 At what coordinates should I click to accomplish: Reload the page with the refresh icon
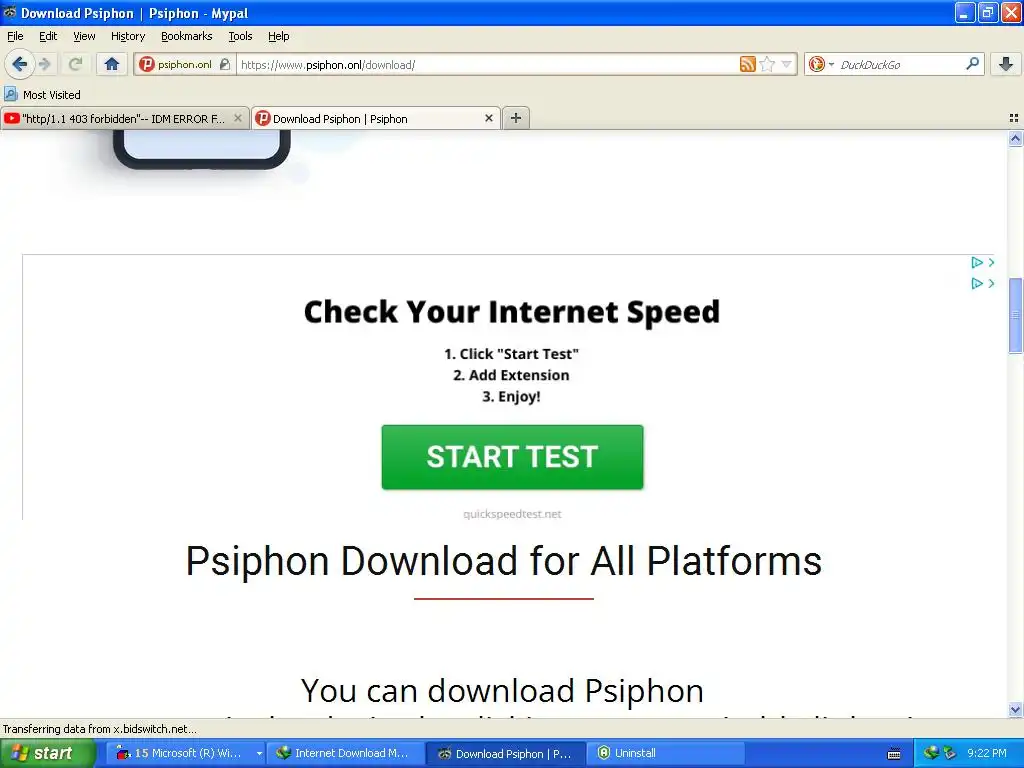75,64
